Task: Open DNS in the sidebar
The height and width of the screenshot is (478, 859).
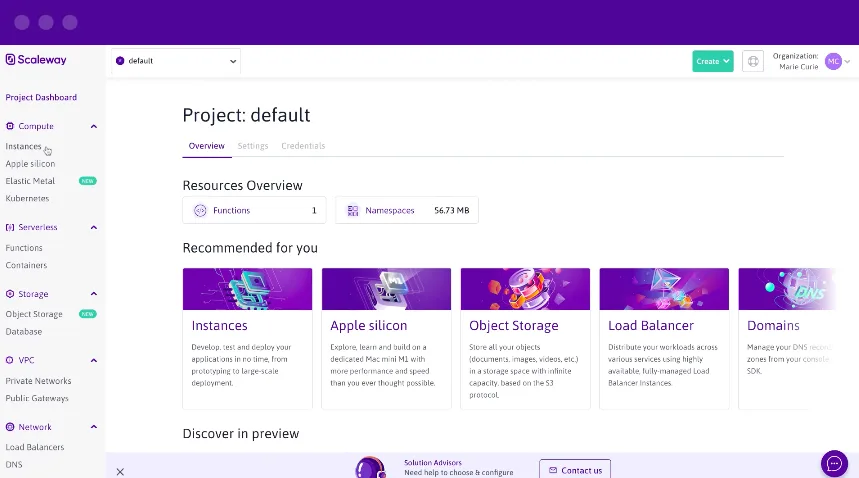Action: tap(14, 464)
